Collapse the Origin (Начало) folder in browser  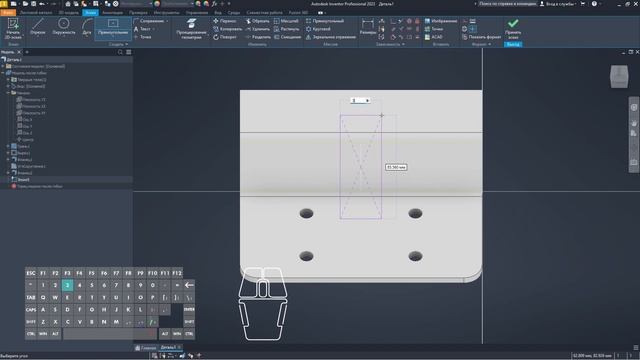tap(8, 93)
